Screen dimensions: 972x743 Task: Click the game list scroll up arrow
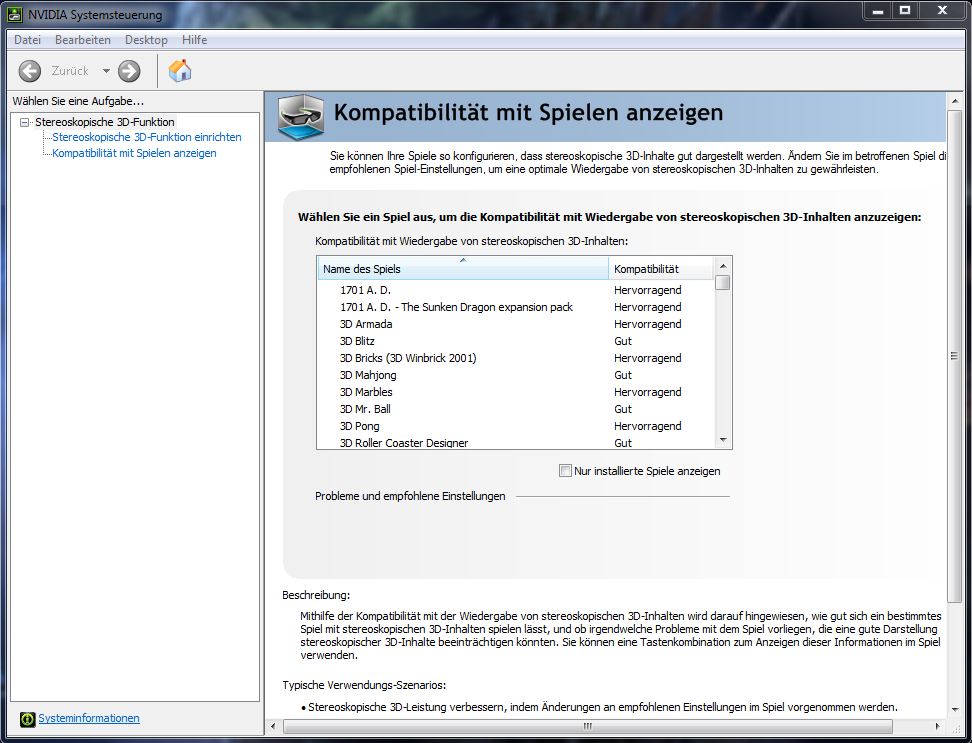(723, 266)
